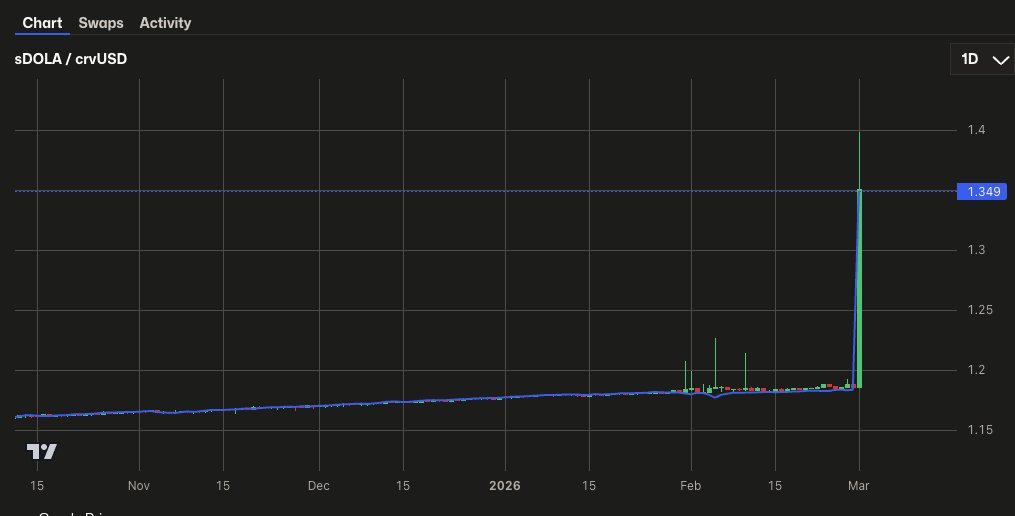Click the tall green March candle
The height and width of the screenshot is (516, 1015).
click(x=860, y=288)
